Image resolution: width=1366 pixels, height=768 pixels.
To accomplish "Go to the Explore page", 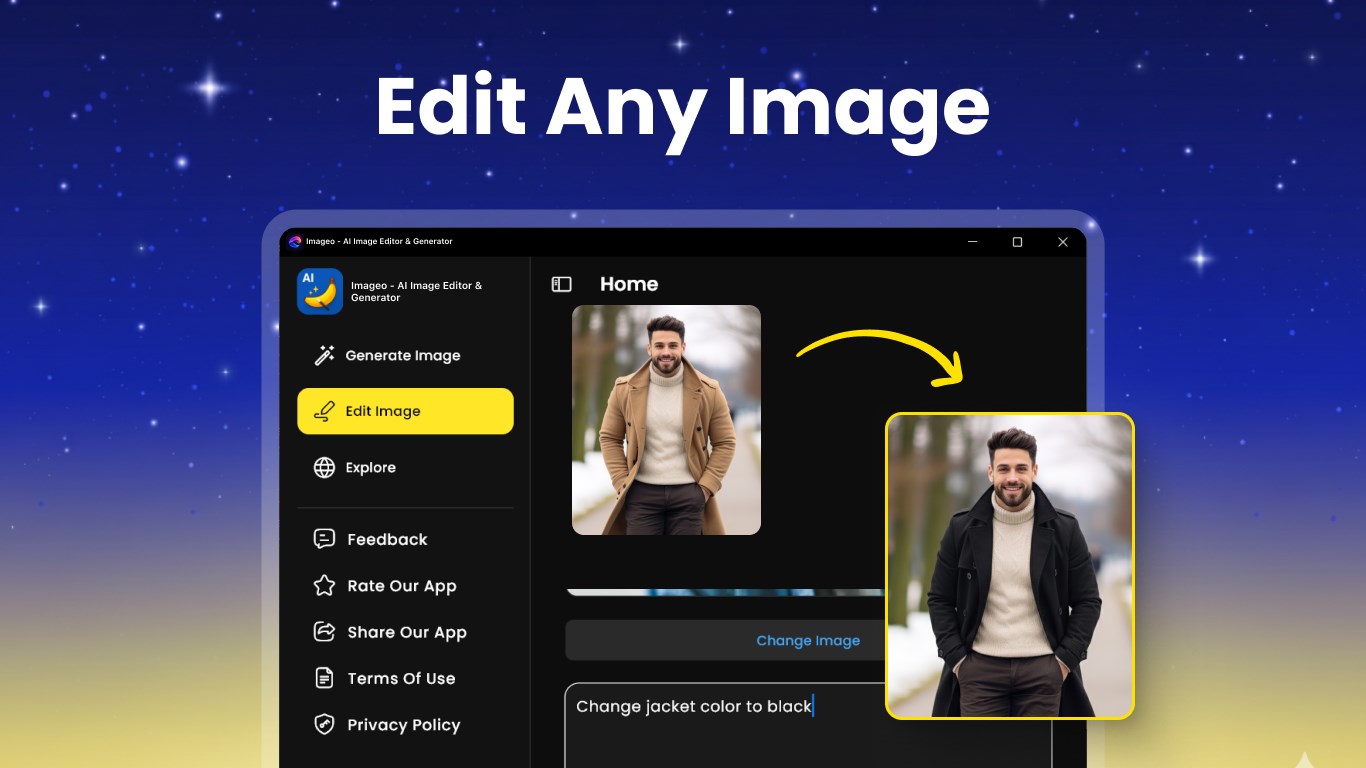I will tap(405, 467).
